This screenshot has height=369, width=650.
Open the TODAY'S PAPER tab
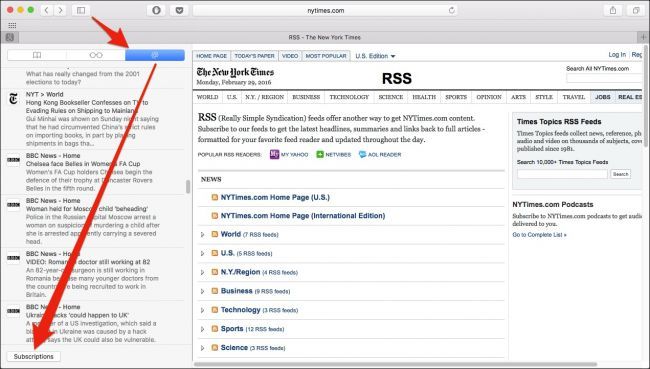255,56
